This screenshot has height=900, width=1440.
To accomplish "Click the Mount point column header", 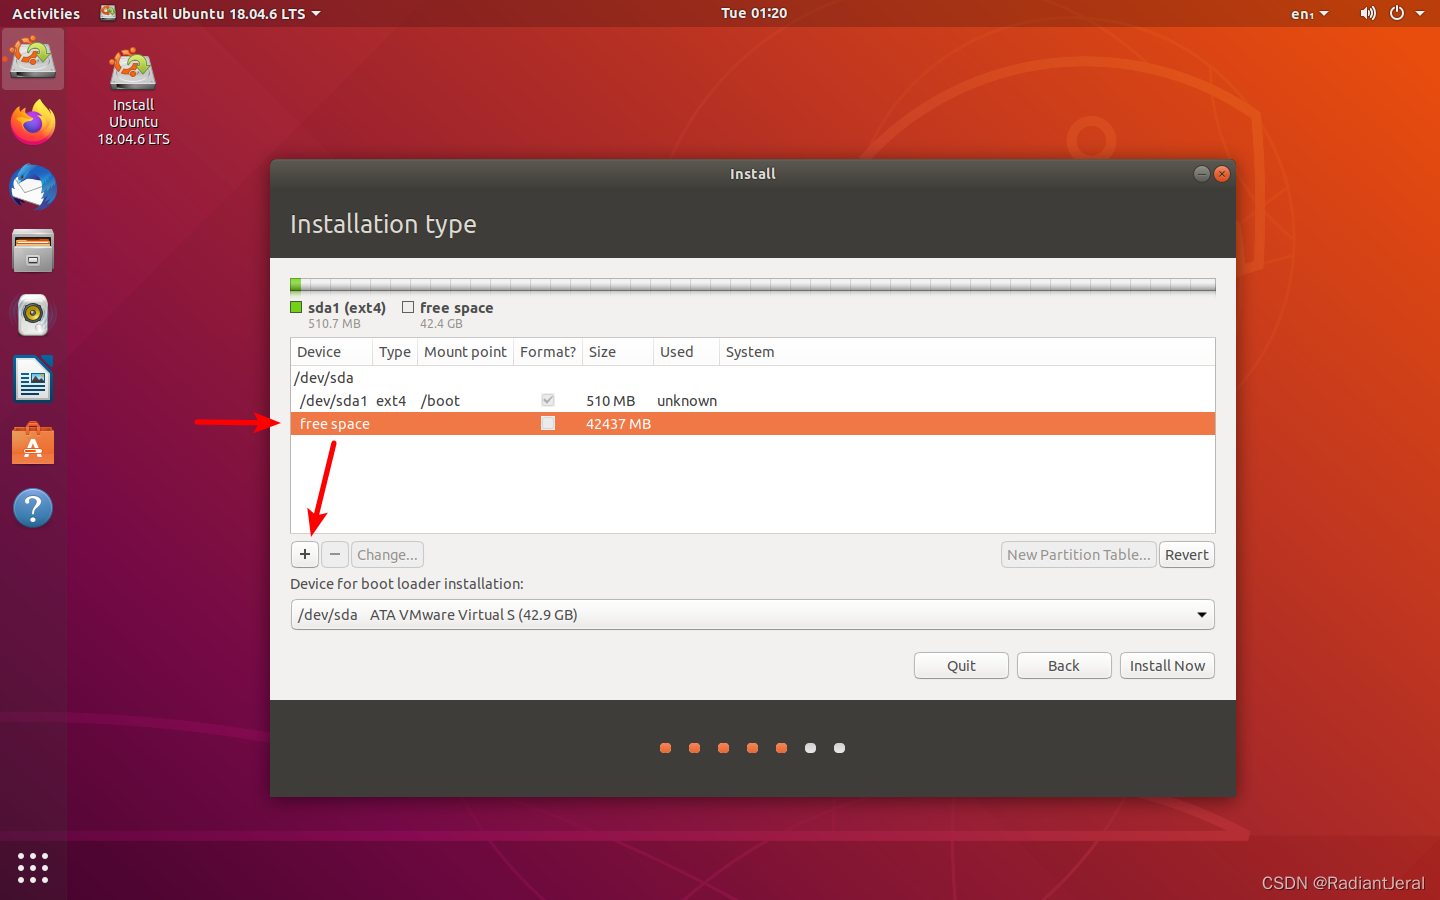I will [465, 352].
